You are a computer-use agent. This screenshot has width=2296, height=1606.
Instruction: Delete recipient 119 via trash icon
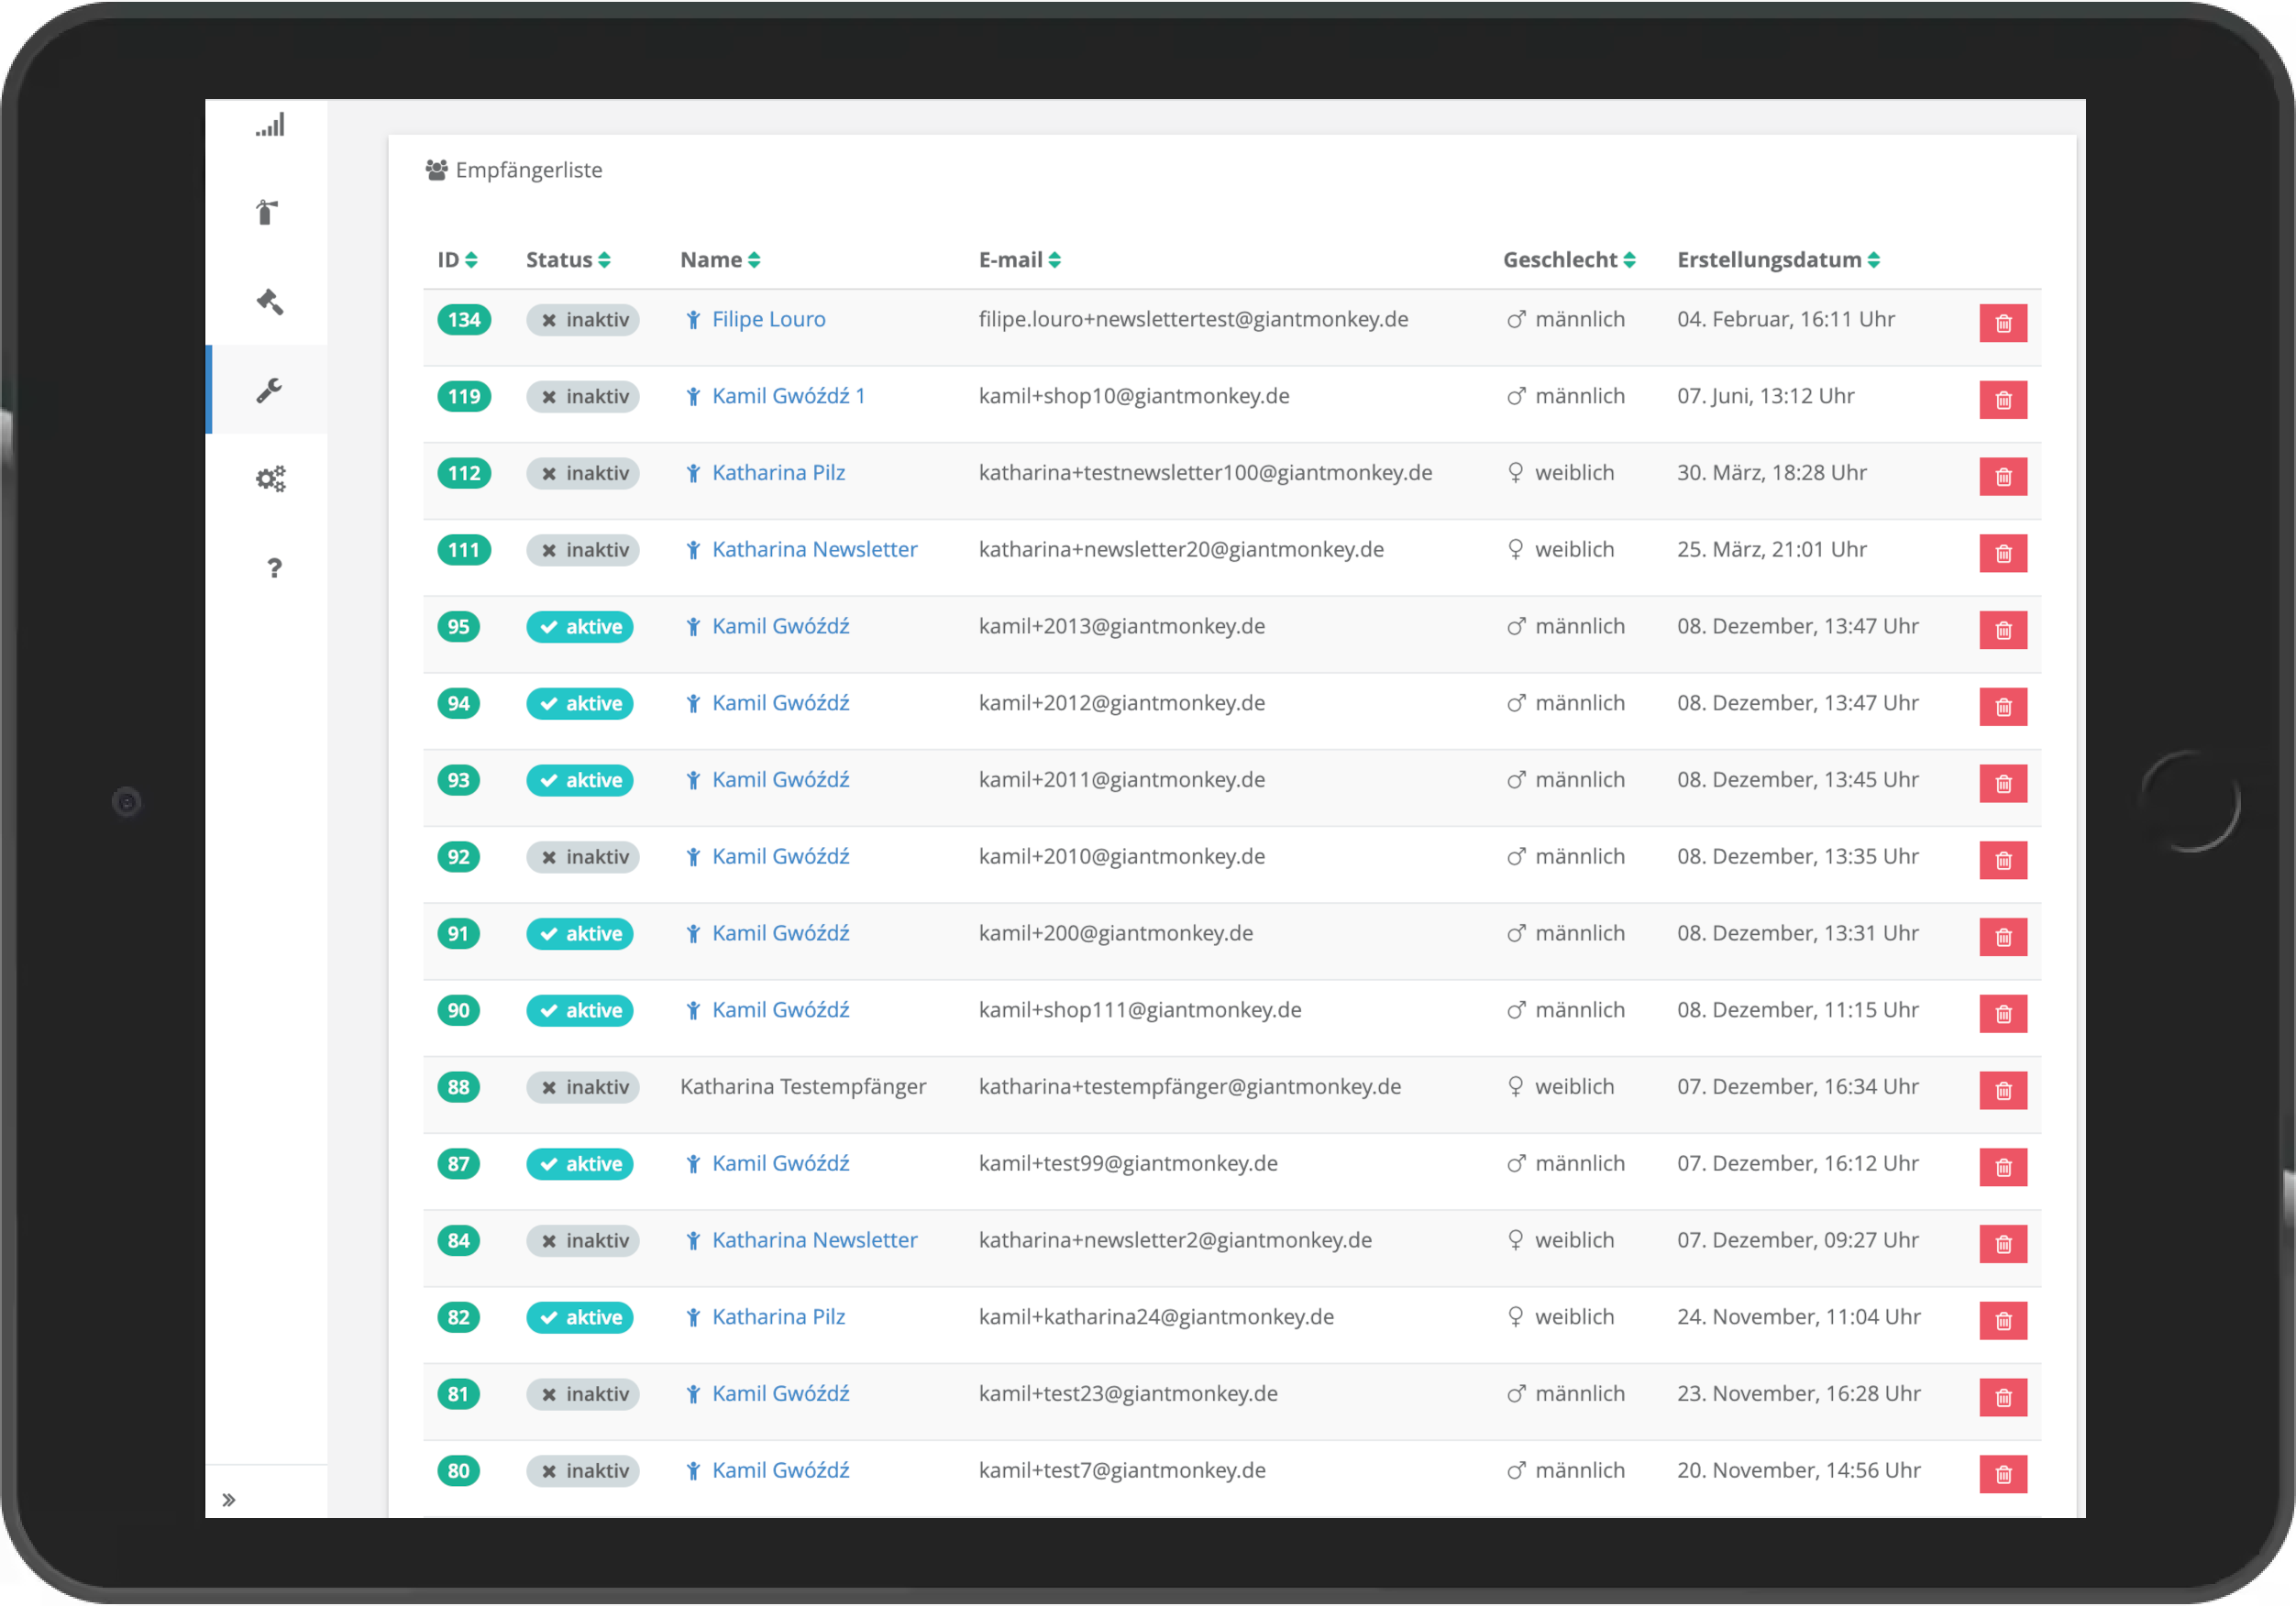coord(2003,400)
